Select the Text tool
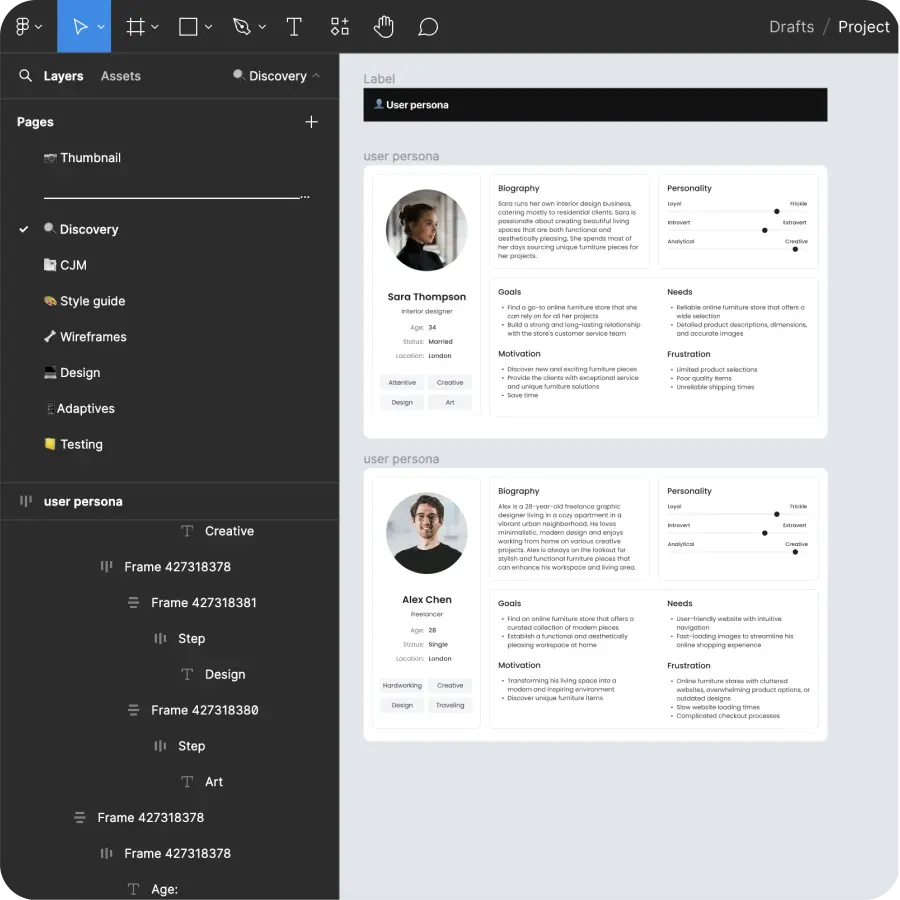Image resolution: width=900 pixels, height=900 pixels. [x=294, y=27]
